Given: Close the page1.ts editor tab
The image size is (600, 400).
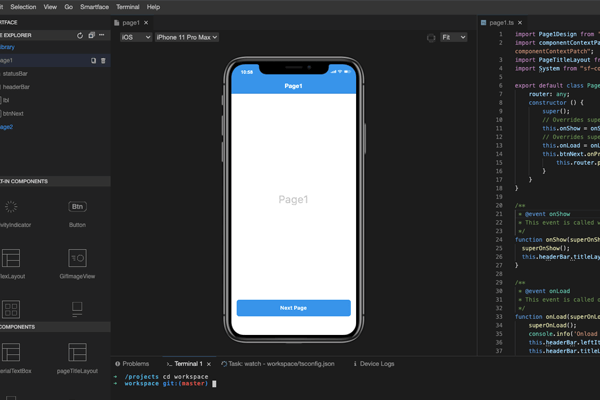Looking at the screenshot, I should pos(520,22).
